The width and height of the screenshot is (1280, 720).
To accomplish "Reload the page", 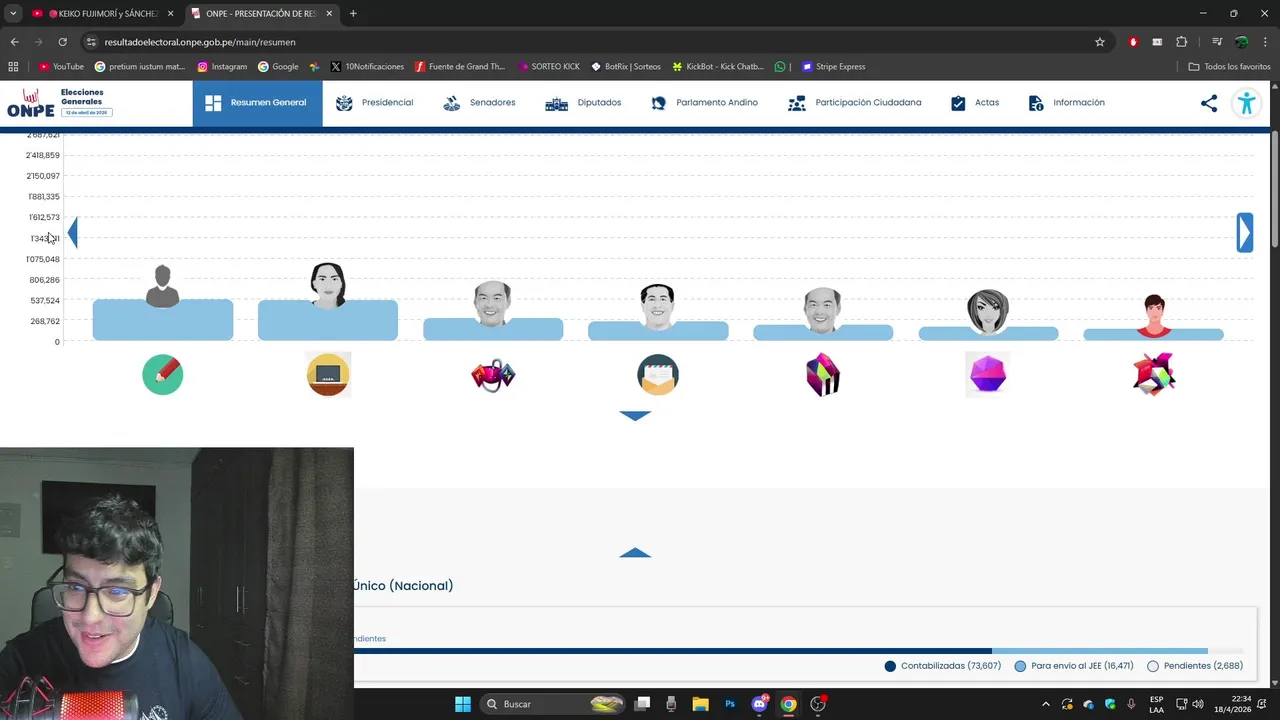I will (62, 42).
